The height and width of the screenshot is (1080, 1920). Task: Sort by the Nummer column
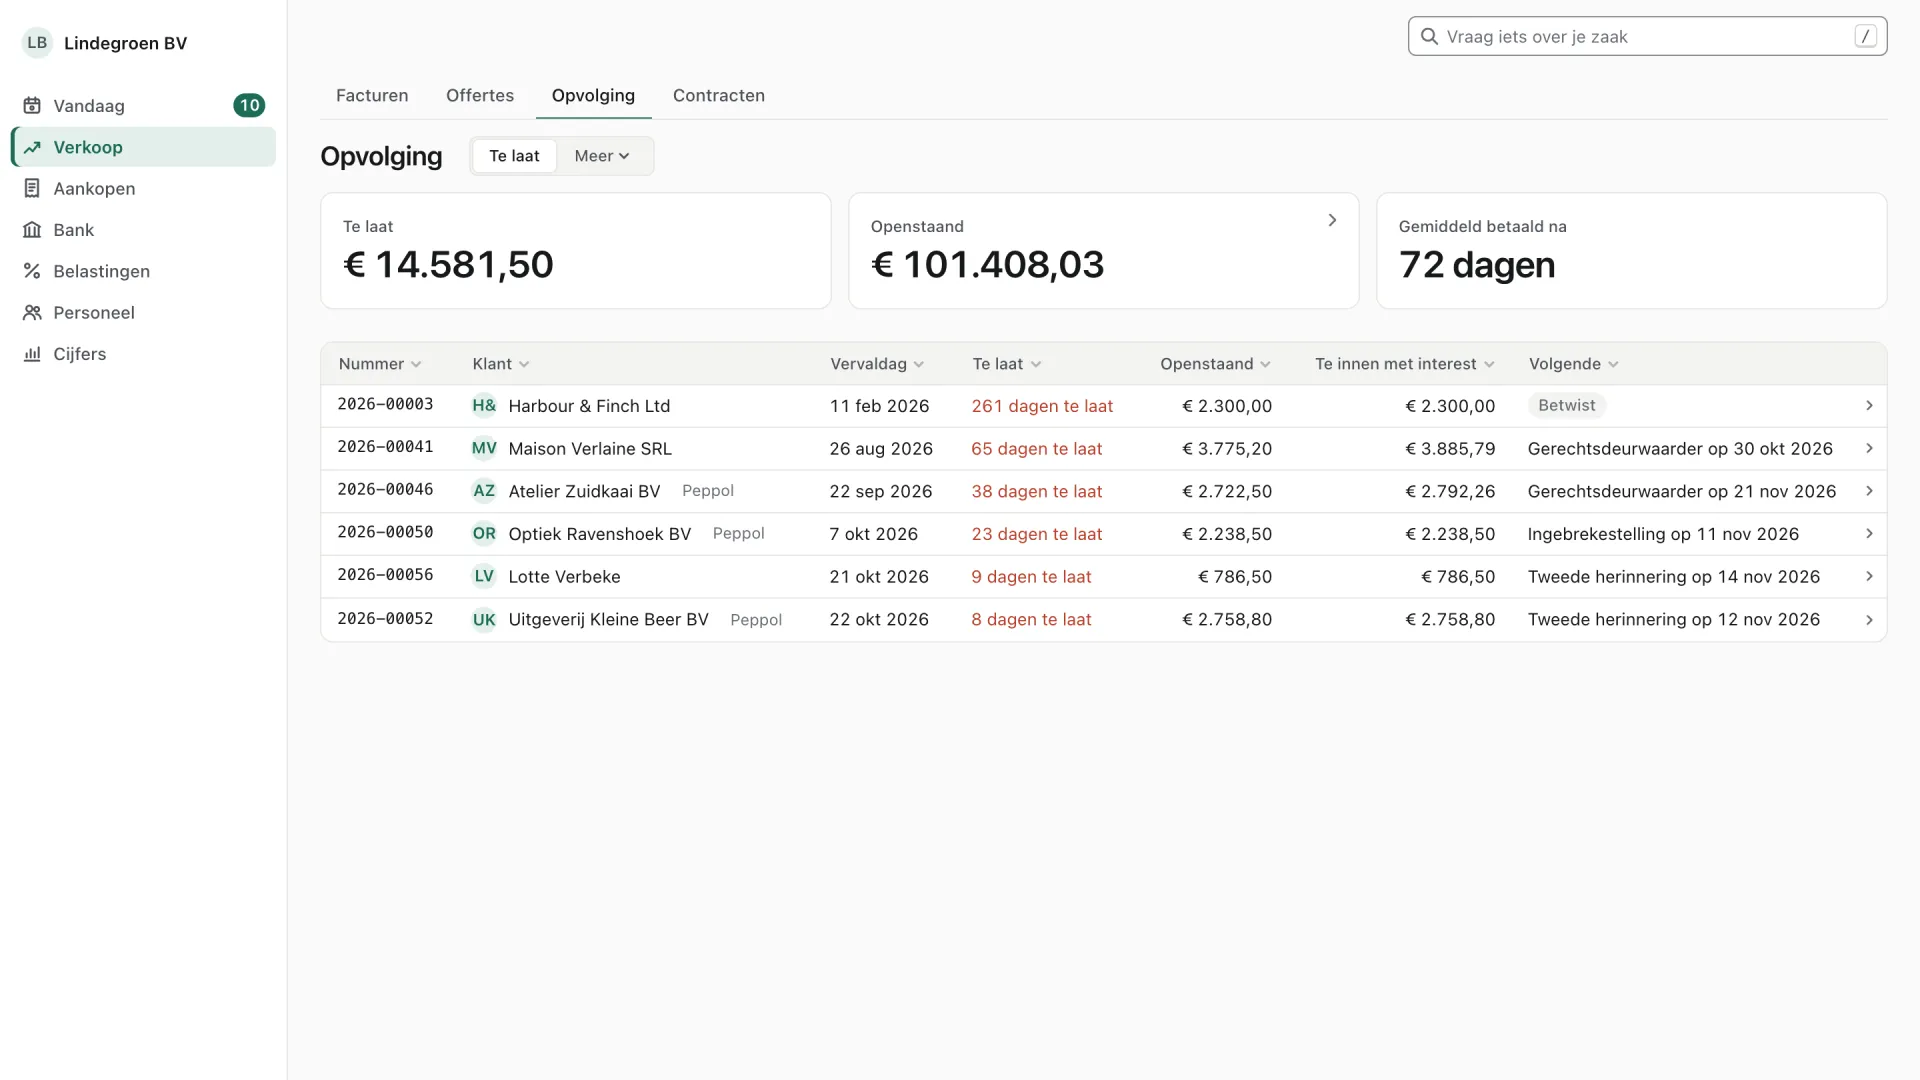pyautogui.click(x=380, y=364)
